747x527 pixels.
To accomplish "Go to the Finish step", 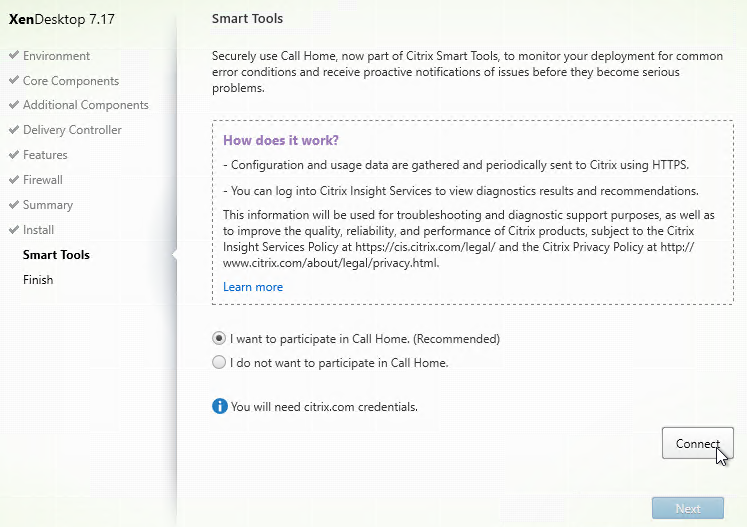I will tap(38, 280).
